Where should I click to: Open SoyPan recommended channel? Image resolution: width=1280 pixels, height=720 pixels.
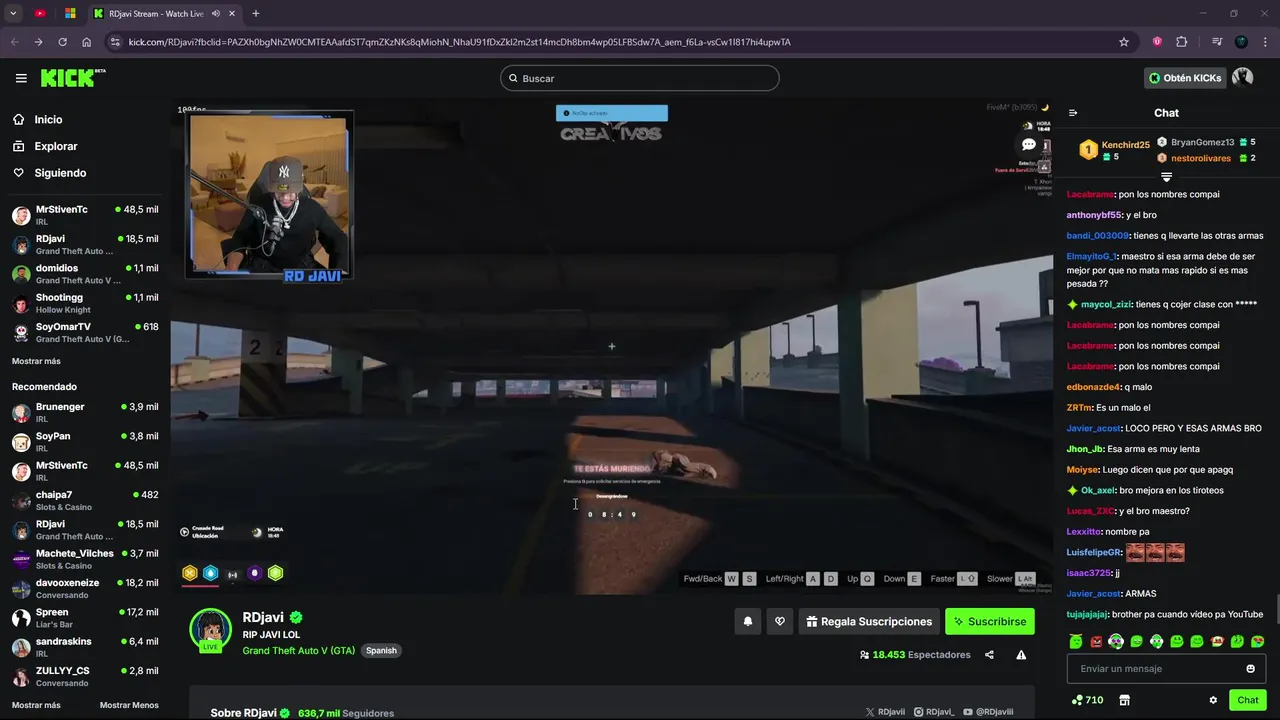tap(85, 442)
